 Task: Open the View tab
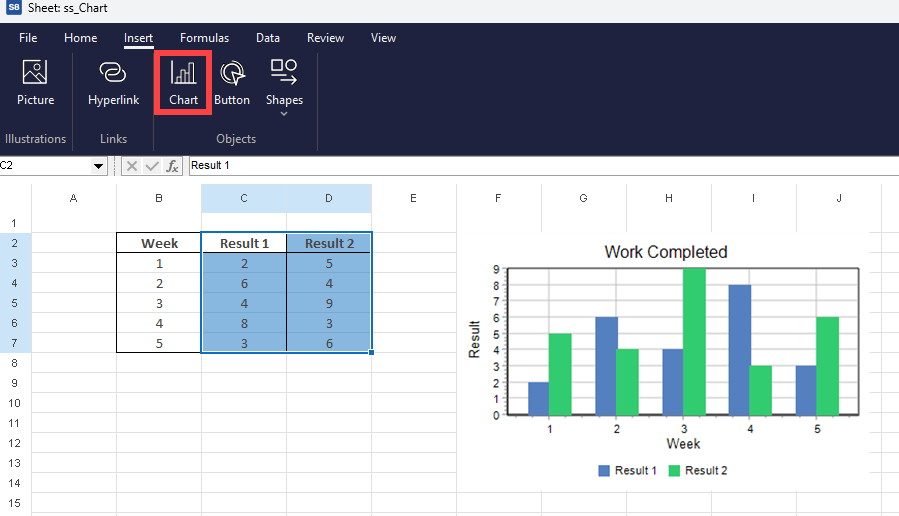click(383, 38)
